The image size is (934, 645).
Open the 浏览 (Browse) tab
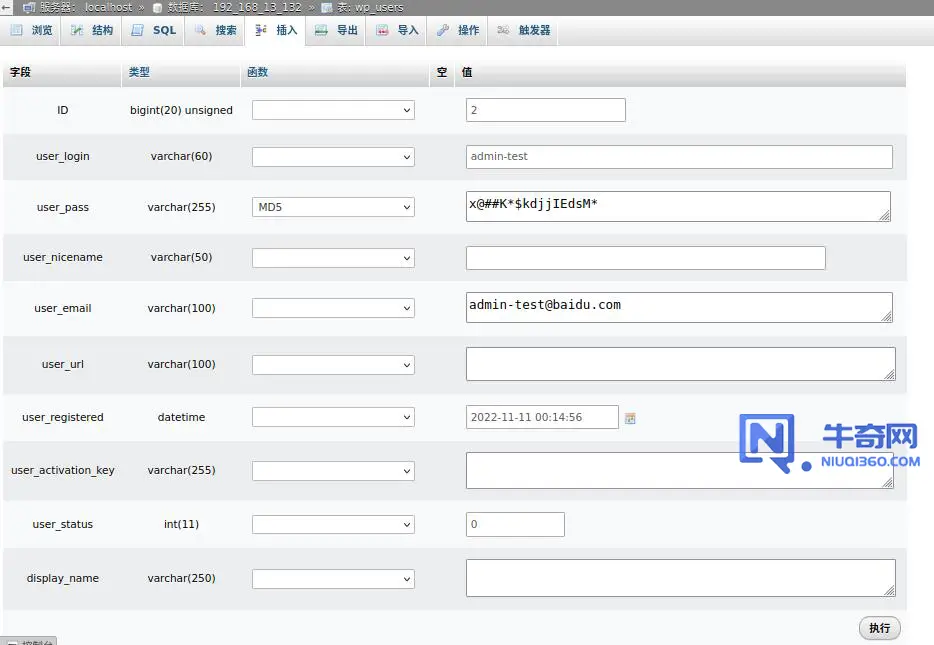[32, 30]
